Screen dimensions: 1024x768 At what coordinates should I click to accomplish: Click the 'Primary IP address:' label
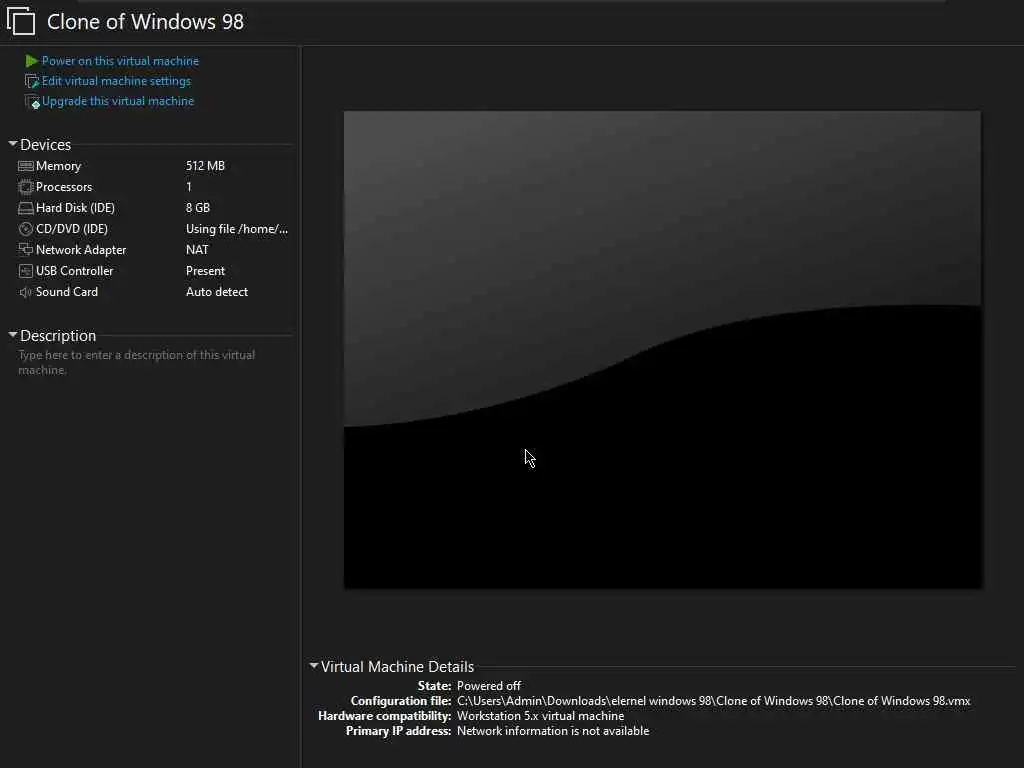click(398, 731)
